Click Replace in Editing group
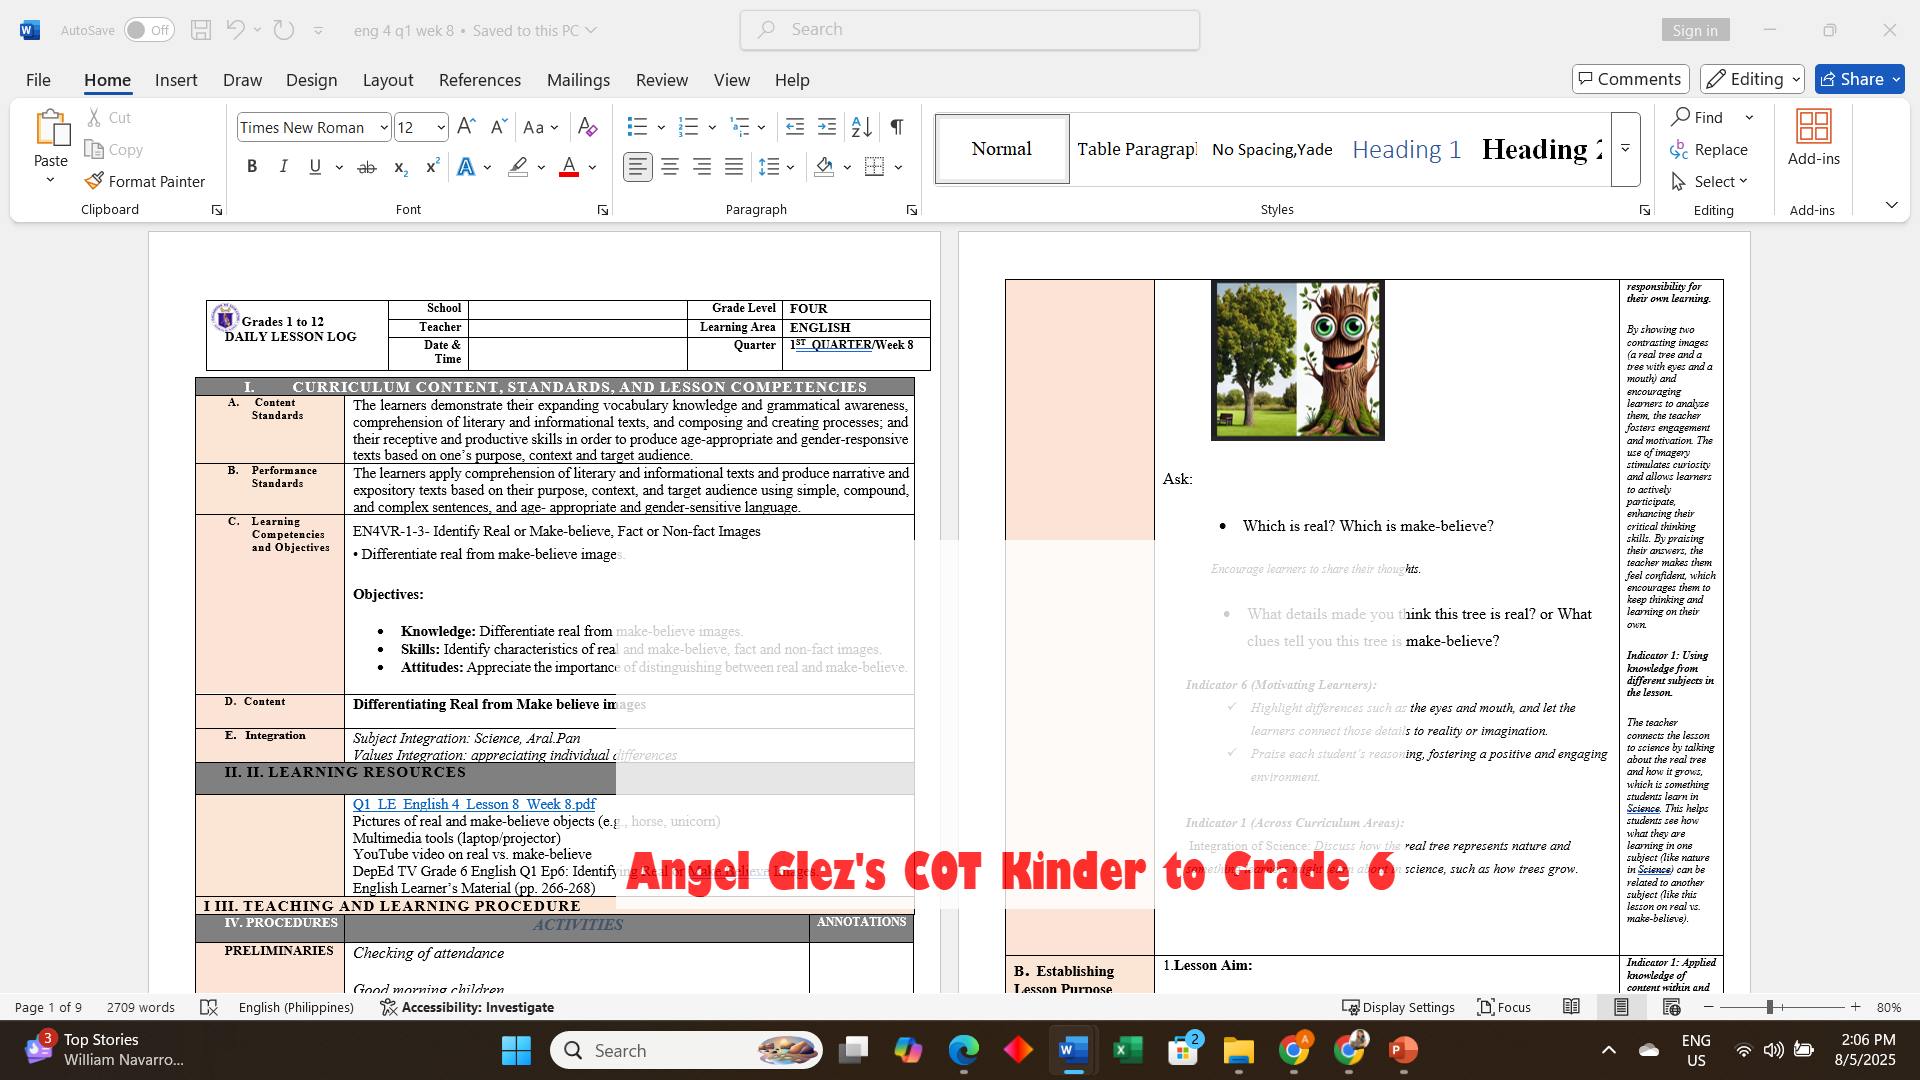Image resolution: width=1920 pixels, height=1080 pixels. point(1709,149)
